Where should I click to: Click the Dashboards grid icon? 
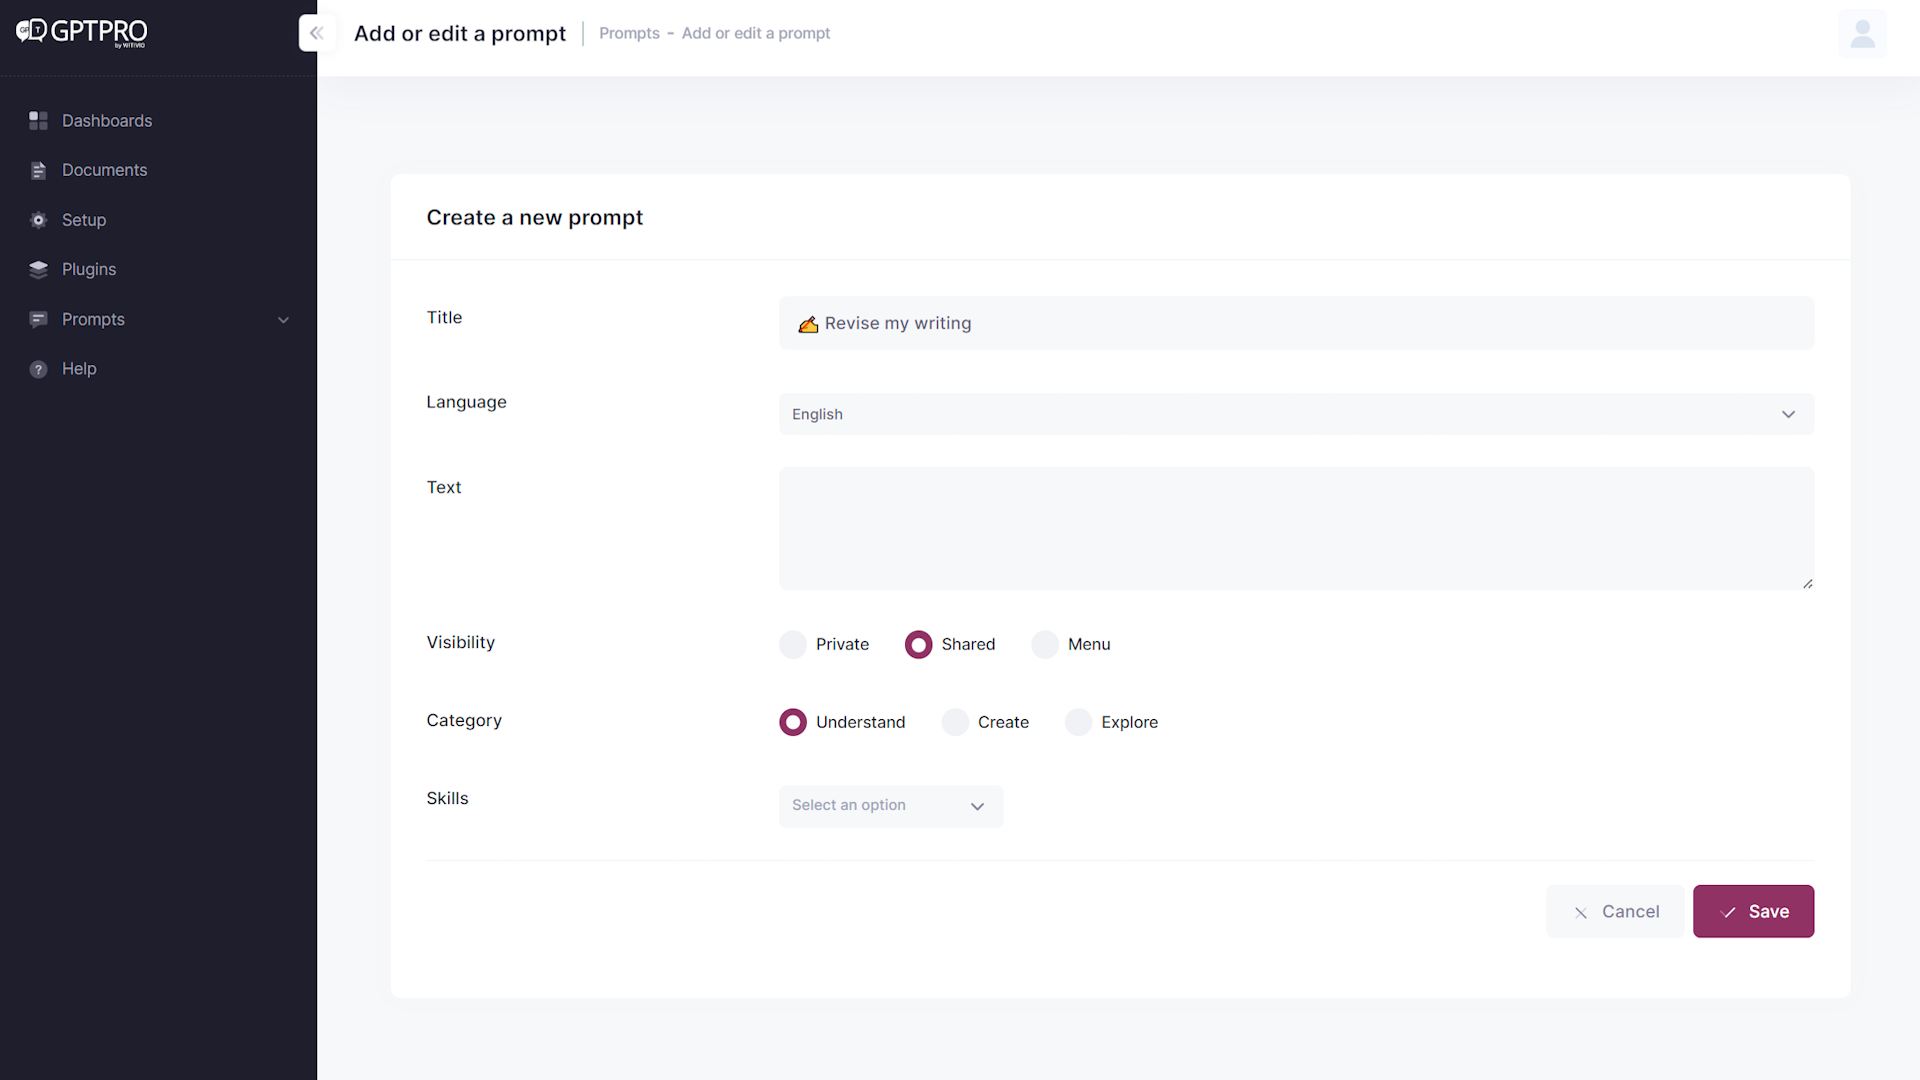pos(38,121)
